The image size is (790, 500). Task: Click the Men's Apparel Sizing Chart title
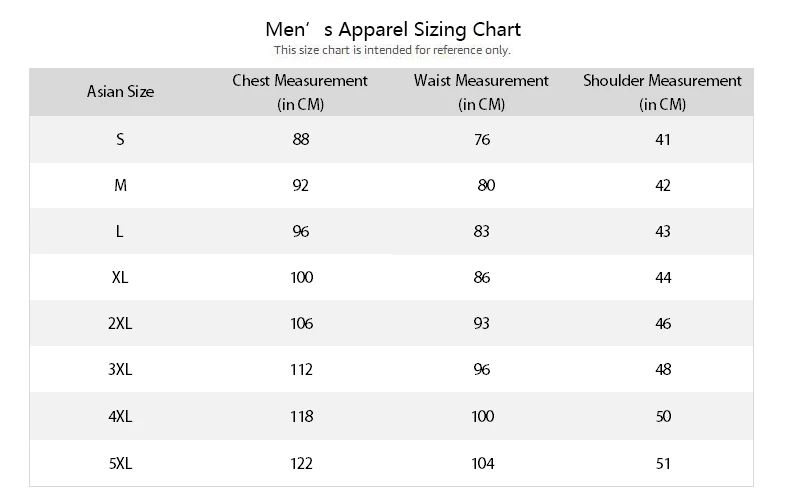[393, 29]
